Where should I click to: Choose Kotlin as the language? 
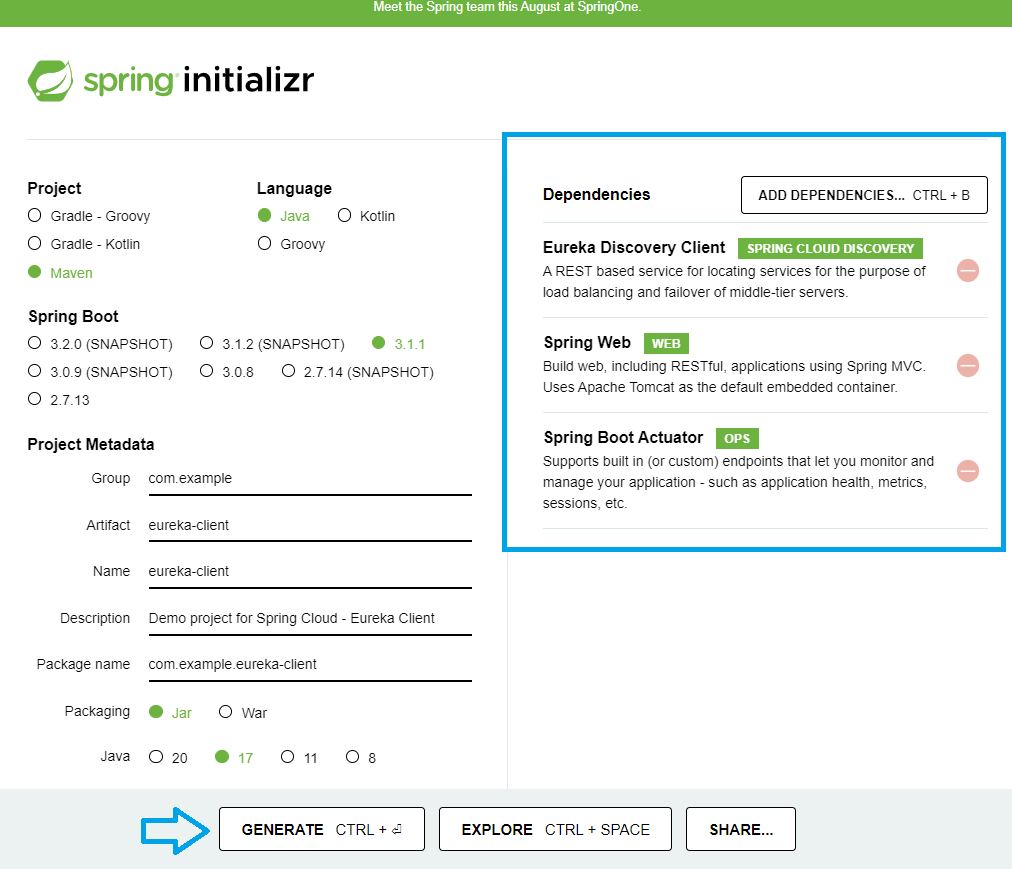tap(366, 216)
